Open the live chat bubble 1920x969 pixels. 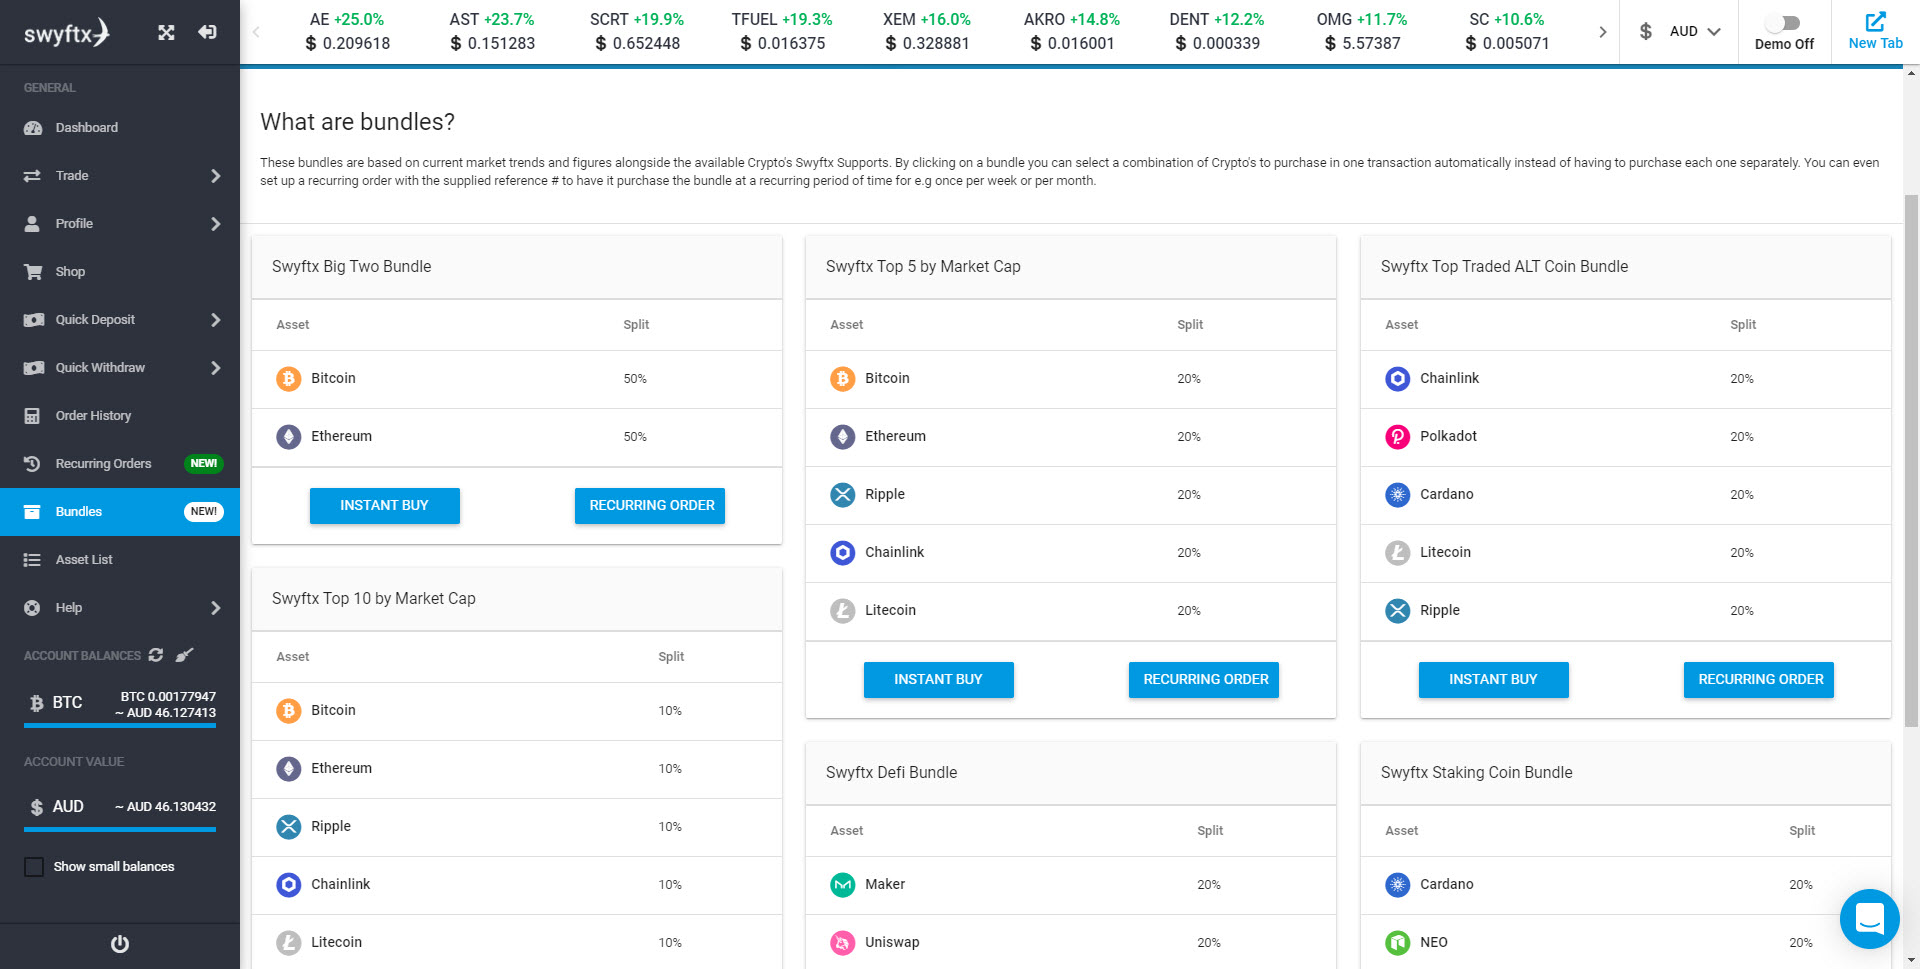tap(1869, 918)
